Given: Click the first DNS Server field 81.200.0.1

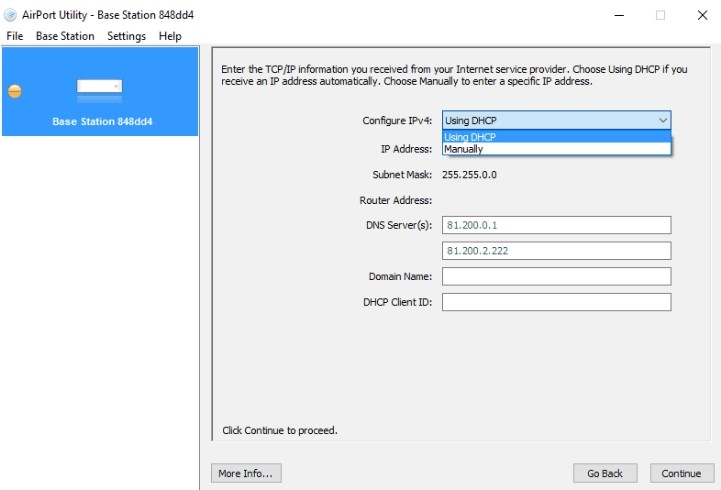Looking at the screenshot, I should [556, 225].
